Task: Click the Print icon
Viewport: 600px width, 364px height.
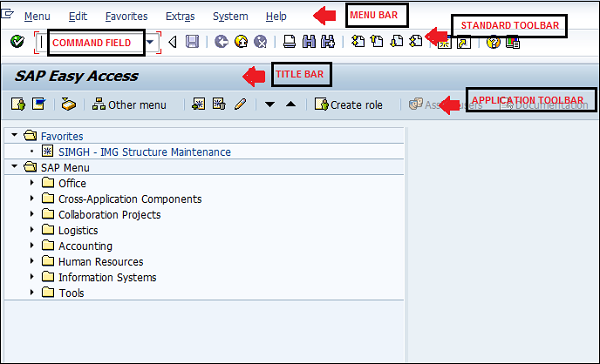Action: [x=289, y=41]
